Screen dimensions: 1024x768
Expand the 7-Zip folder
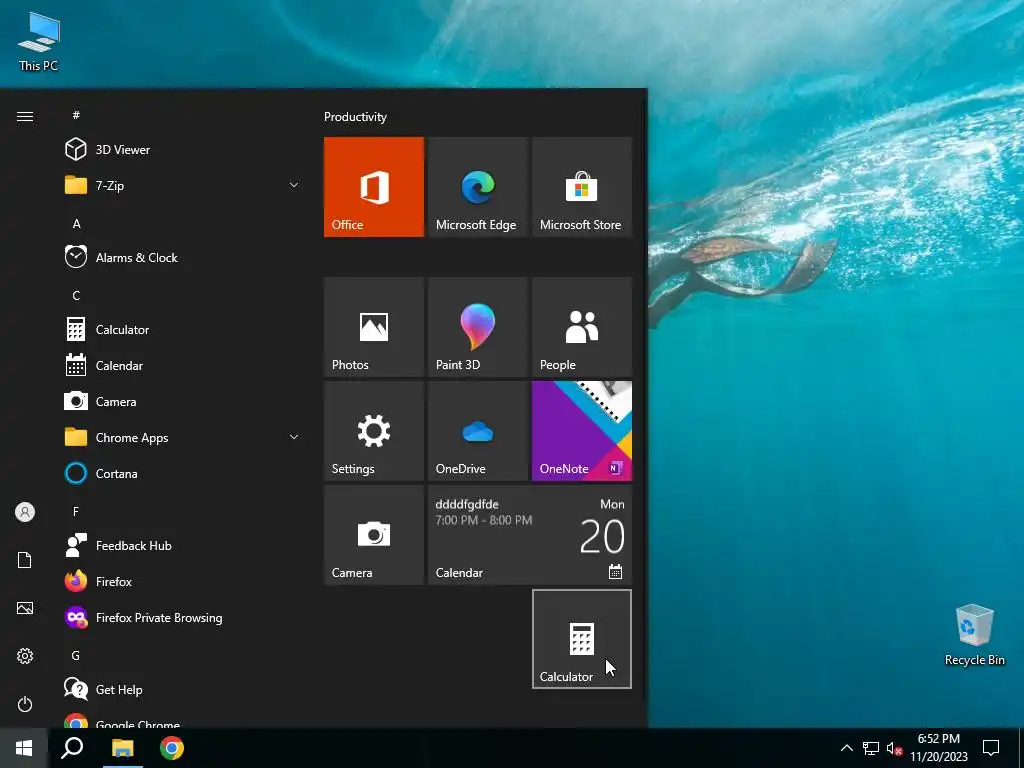coord(183,185)
